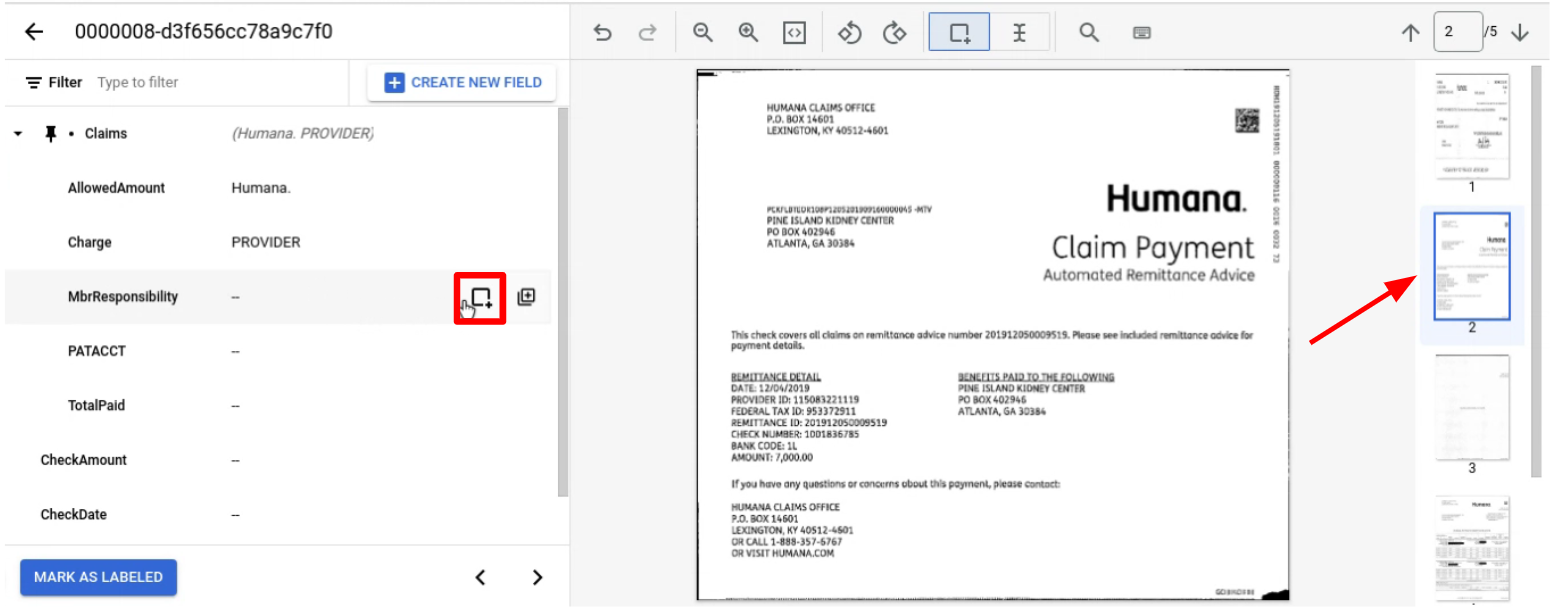This screenshot has height=609, width=1551.
Task: Click the back arrow beside document ID
Action: [x=34, y=32]
